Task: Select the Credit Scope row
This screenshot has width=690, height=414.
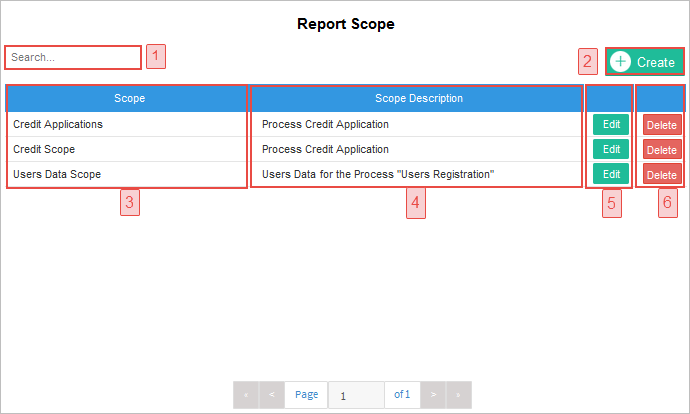Action: (x=44, y=149)
